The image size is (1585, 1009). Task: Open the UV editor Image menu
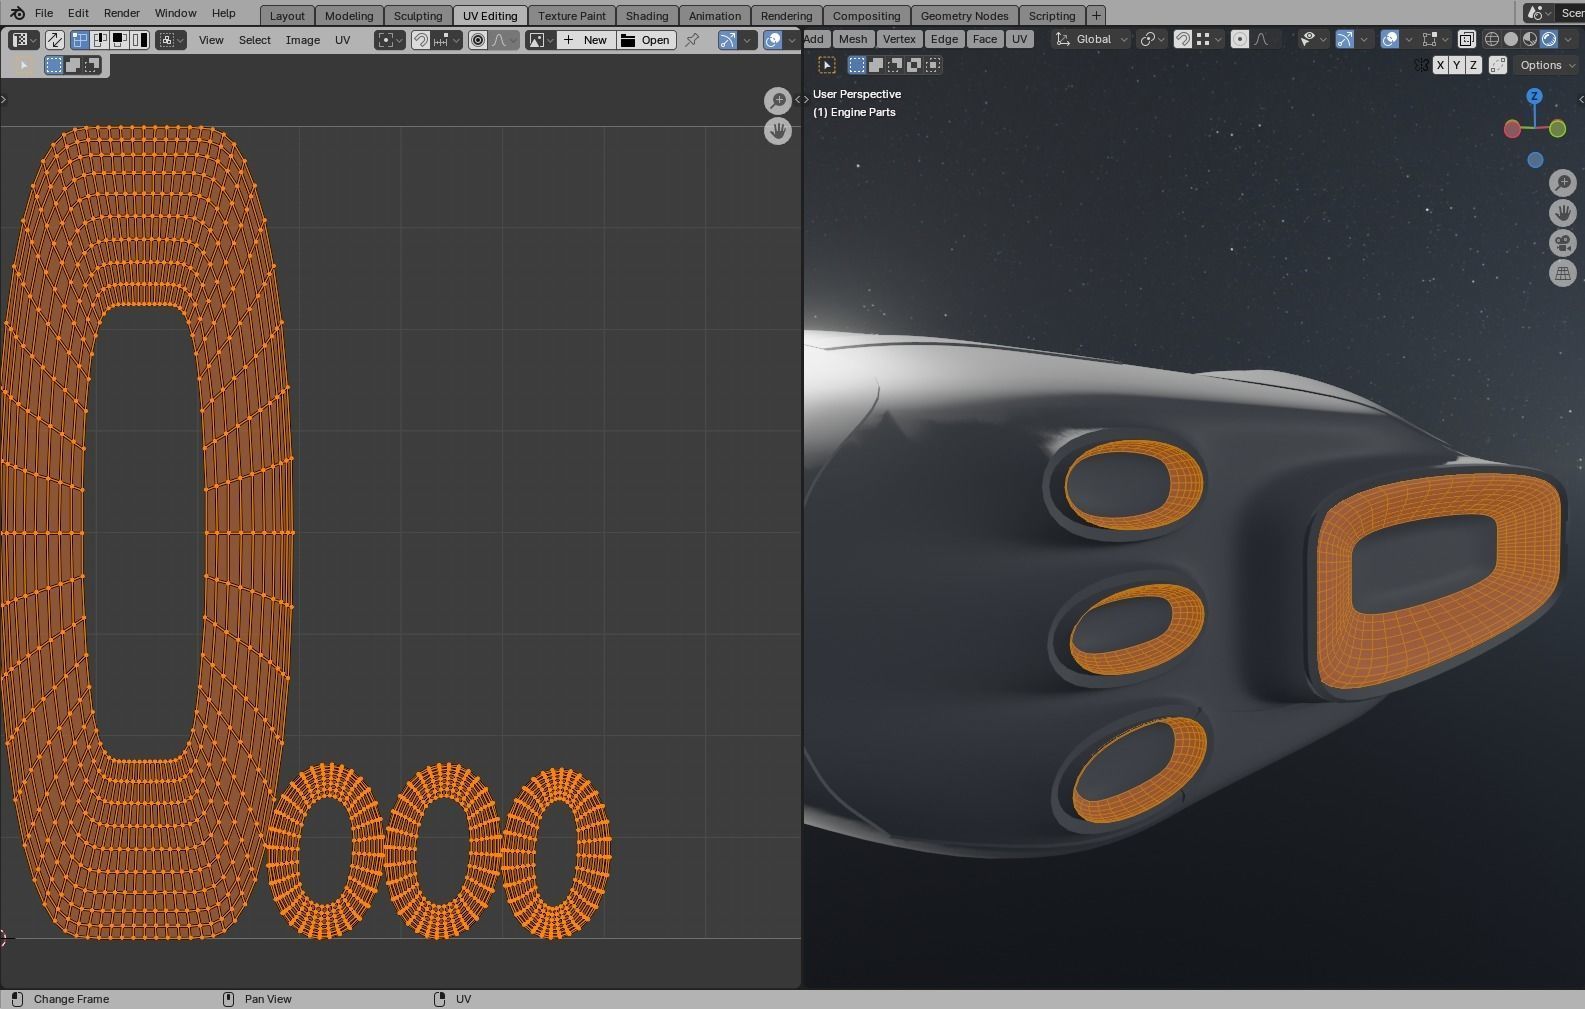[303, 40]
